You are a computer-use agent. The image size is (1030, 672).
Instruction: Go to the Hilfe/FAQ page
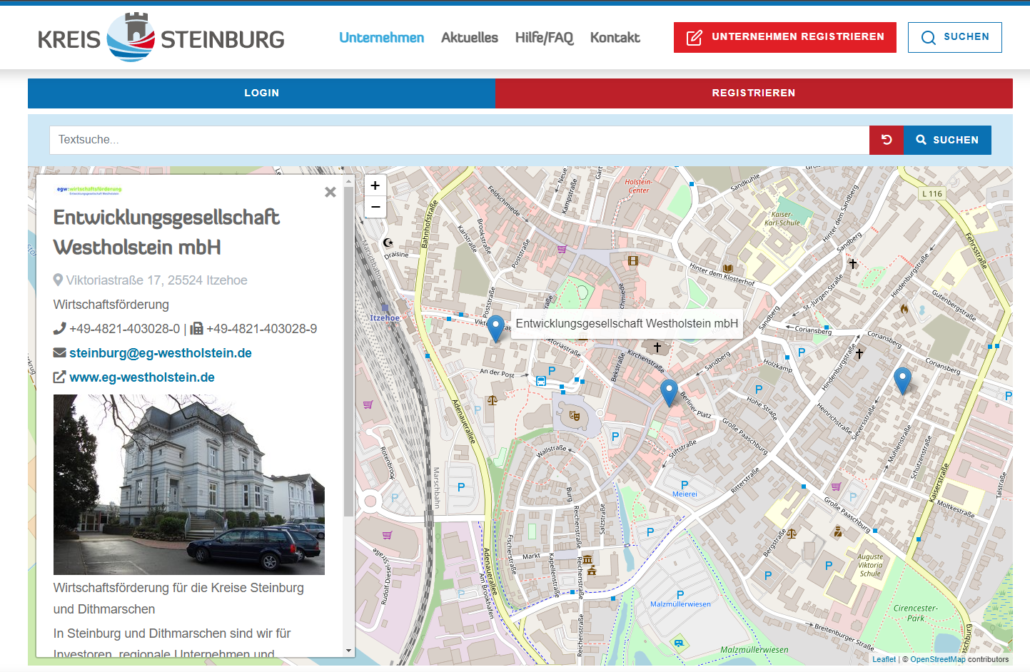544,38
